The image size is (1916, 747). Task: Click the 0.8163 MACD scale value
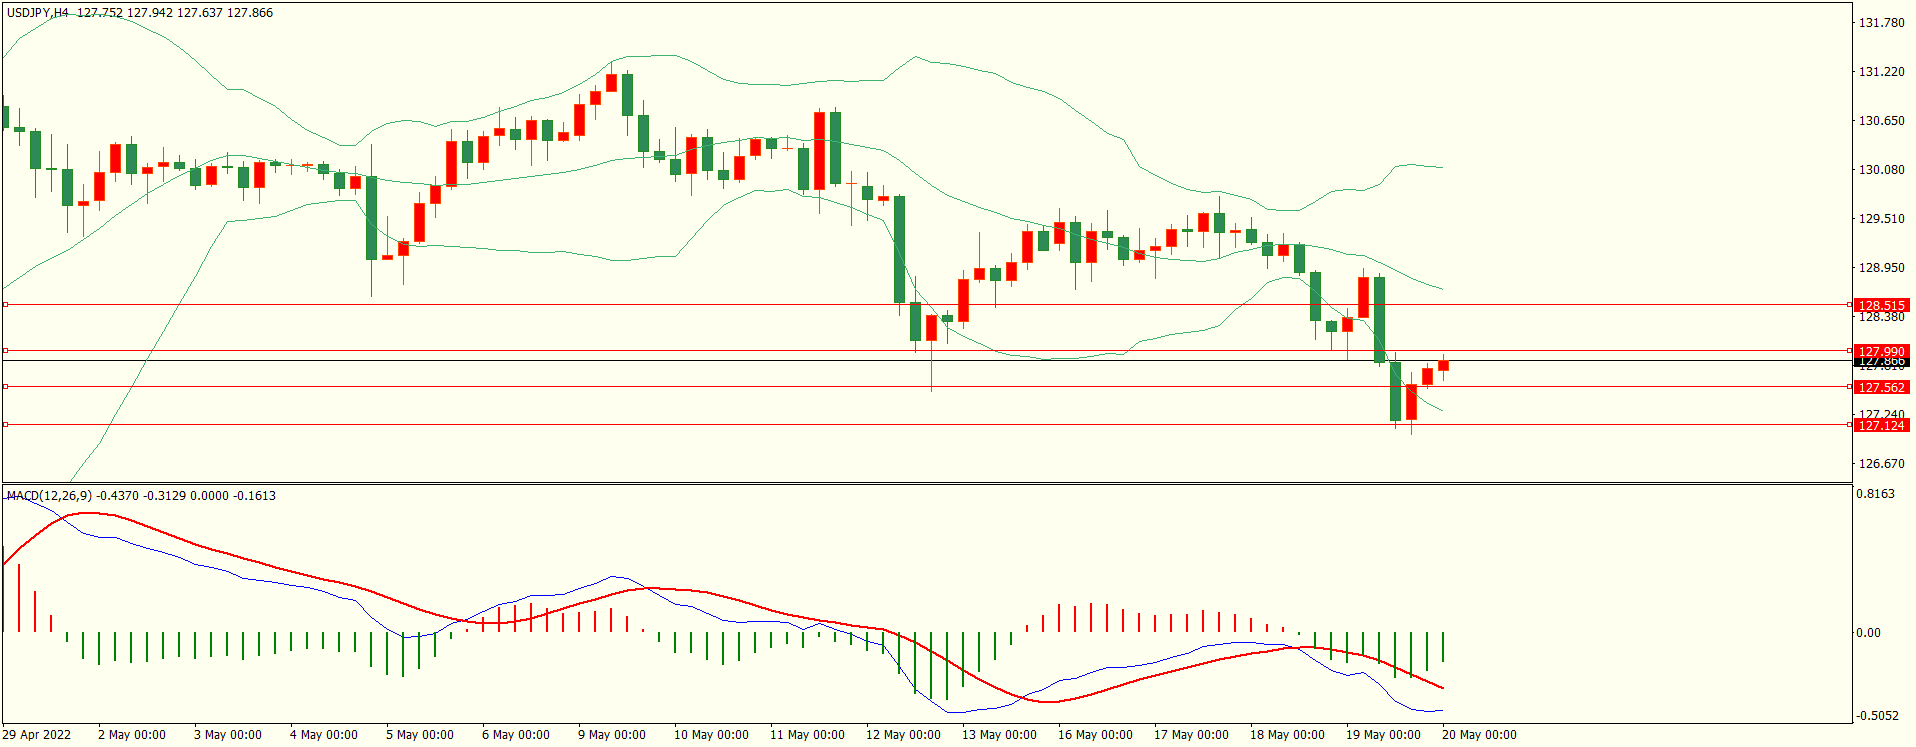[1874, 493]
